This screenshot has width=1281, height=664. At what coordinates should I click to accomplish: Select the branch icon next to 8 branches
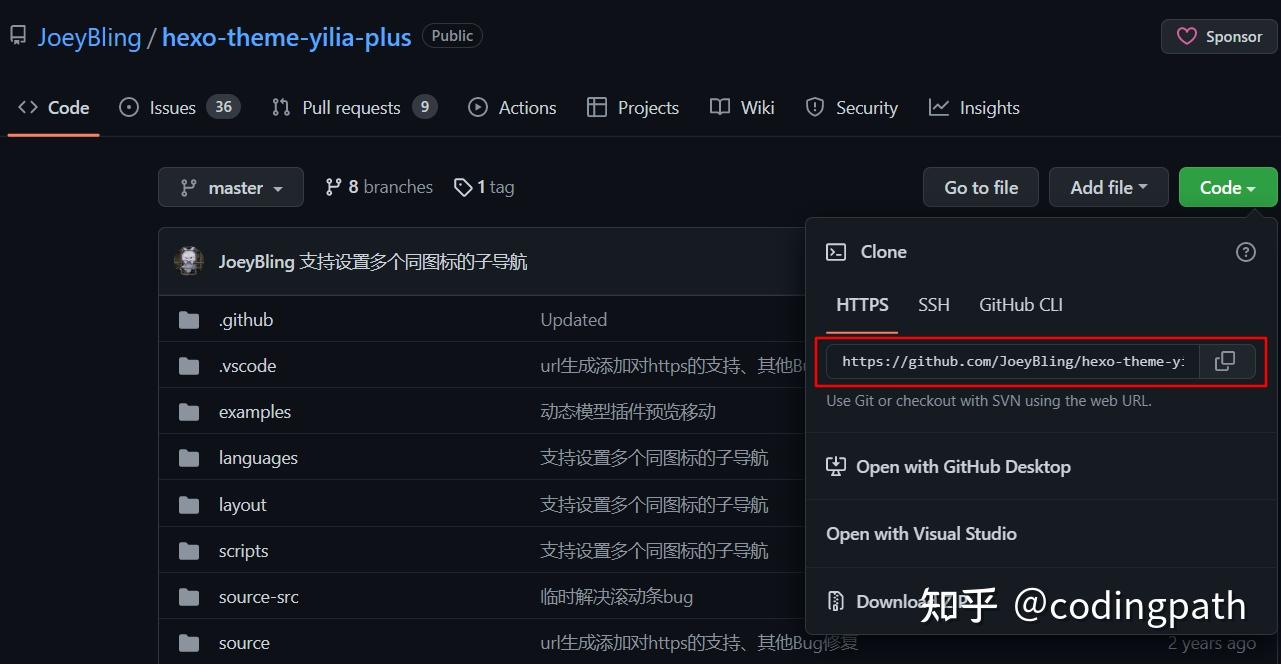pos(333,186)
